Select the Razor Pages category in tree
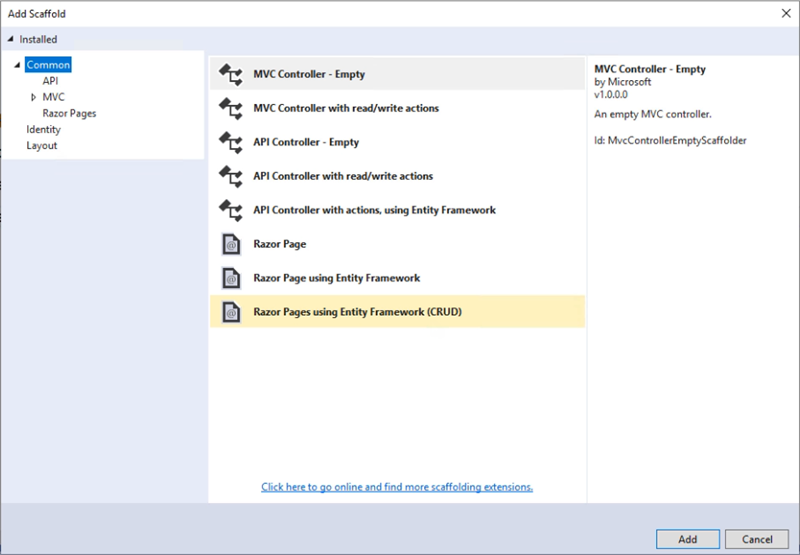Viewport: 800px width, 555px height. point(69,113)
